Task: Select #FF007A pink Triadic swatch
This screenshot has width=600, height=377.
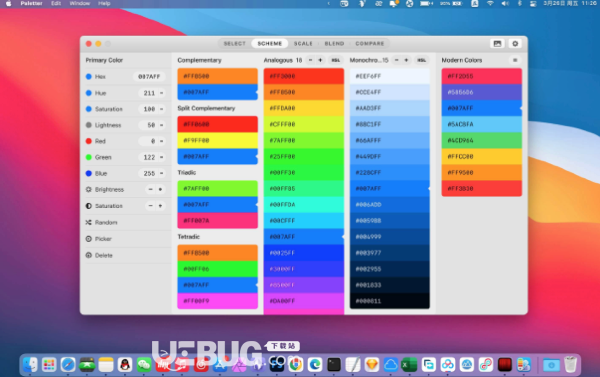Action: [217, 220]
